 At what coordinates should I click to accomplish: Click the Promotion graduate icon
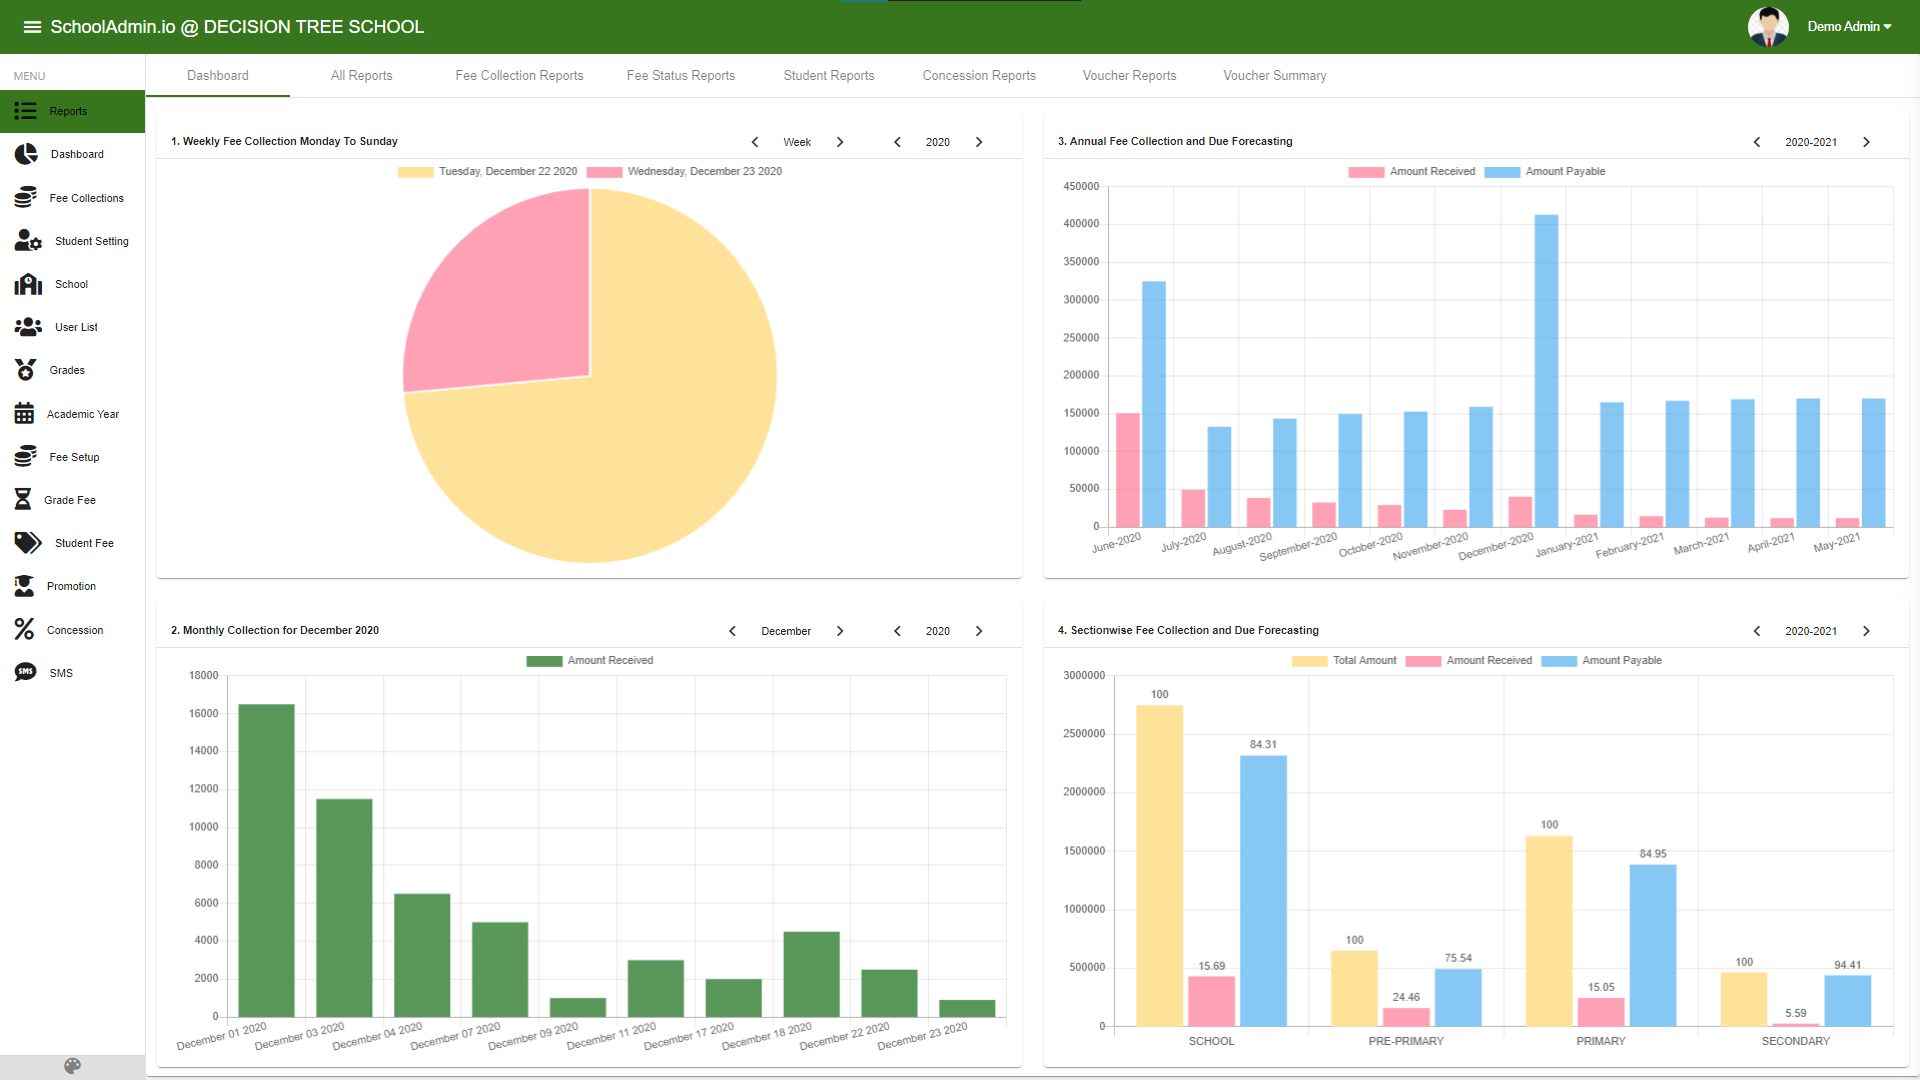(x=24, y=586)
